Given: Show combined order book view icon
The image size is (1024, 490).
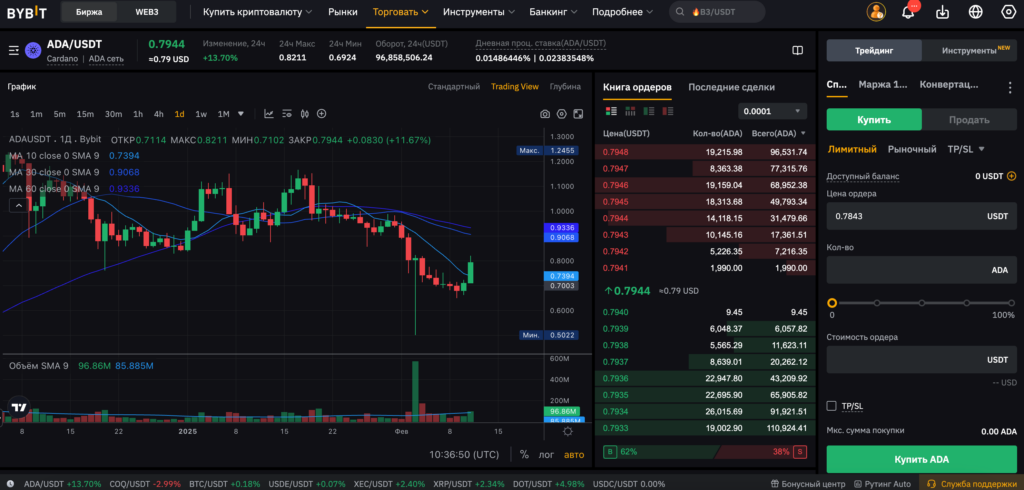Looking at the screenshot, I should 611,111.
